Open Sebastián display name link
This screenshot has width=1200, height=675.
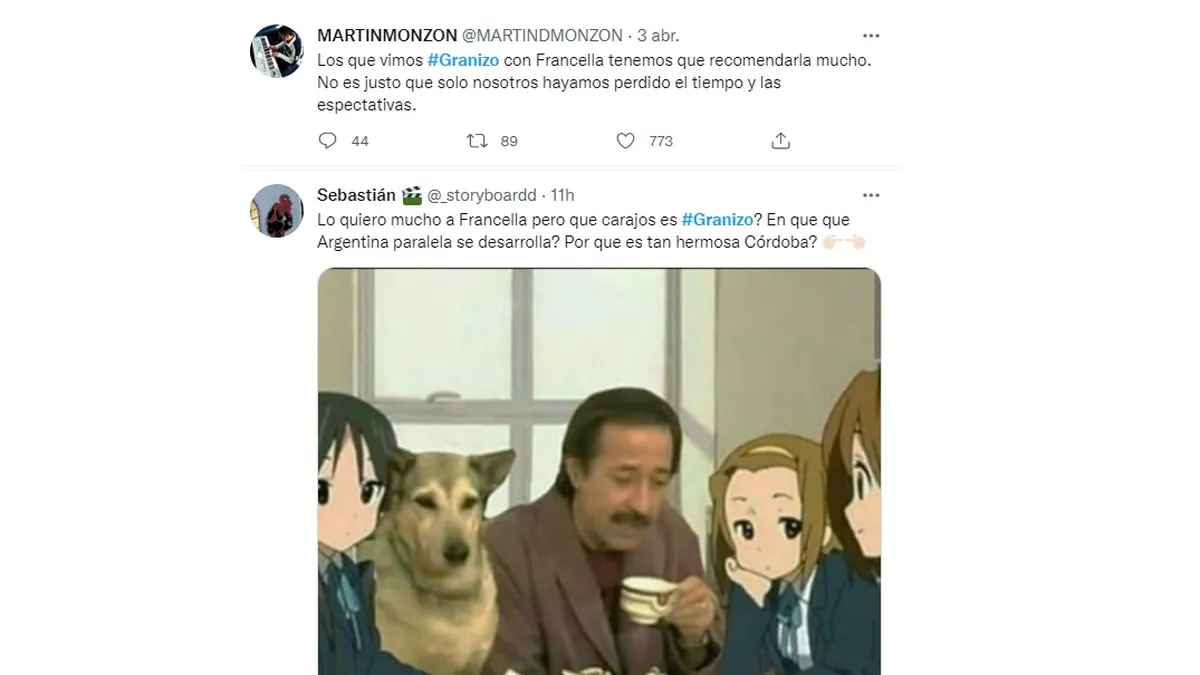[357, 195]
